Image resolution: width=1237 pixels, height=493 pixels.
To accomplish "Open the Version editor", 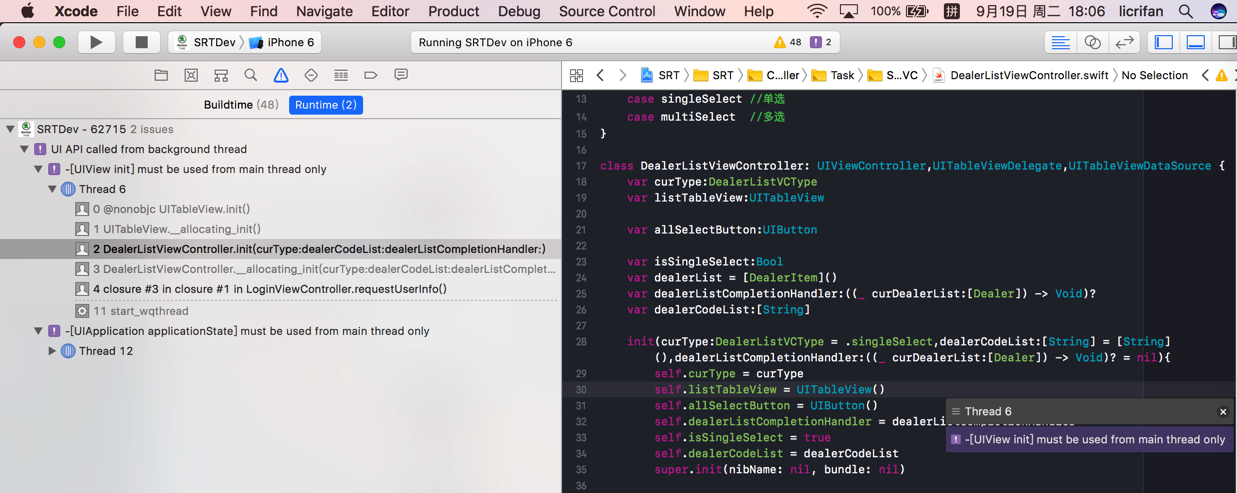I will [1125, 42].
